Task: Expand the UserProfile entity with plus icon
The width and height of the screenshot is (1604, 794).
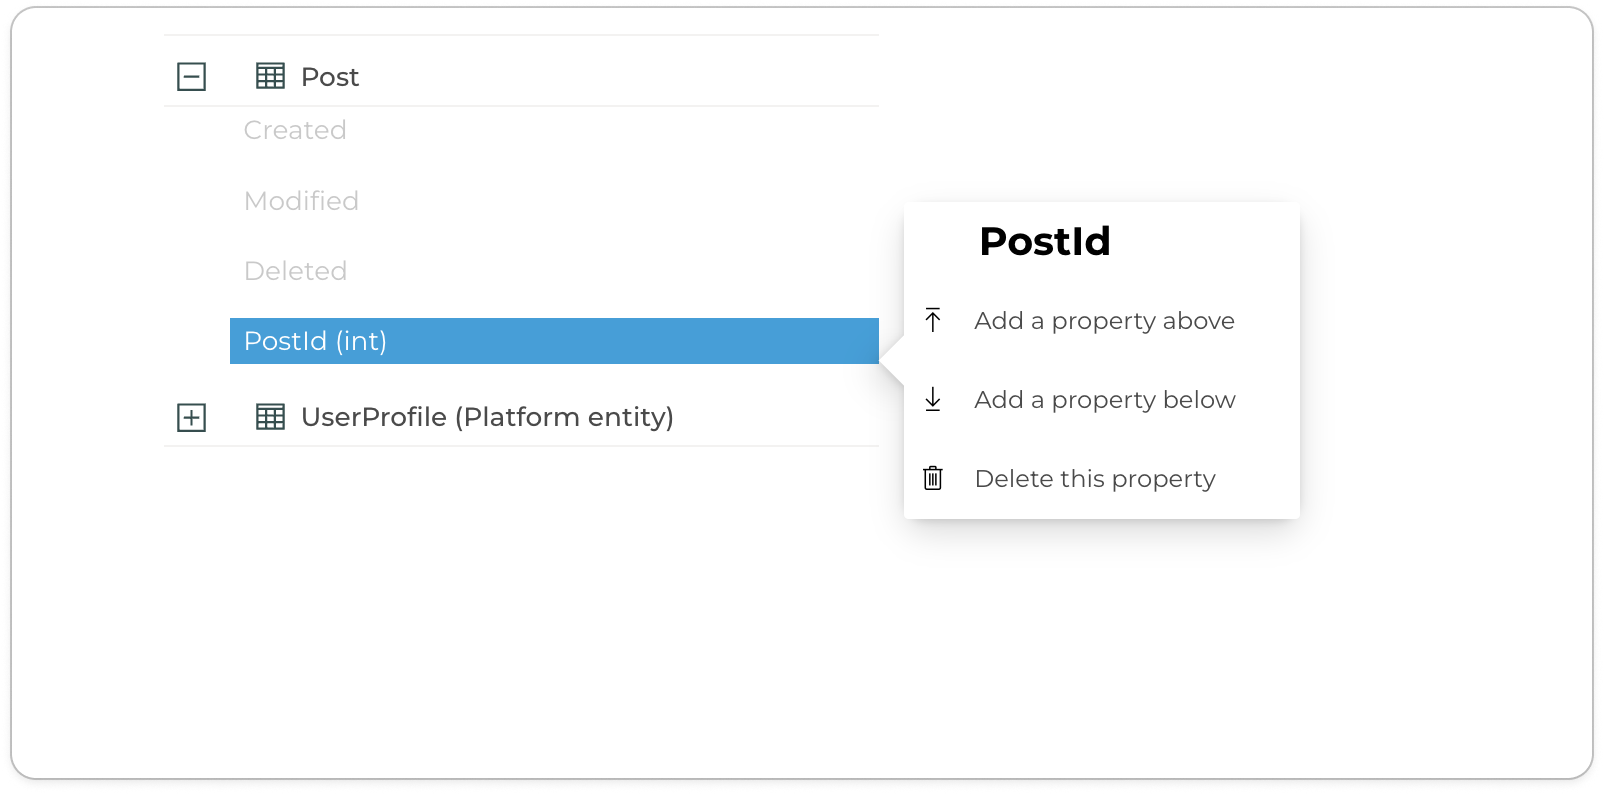Action: pyautogui.click(x=191, y=417)
